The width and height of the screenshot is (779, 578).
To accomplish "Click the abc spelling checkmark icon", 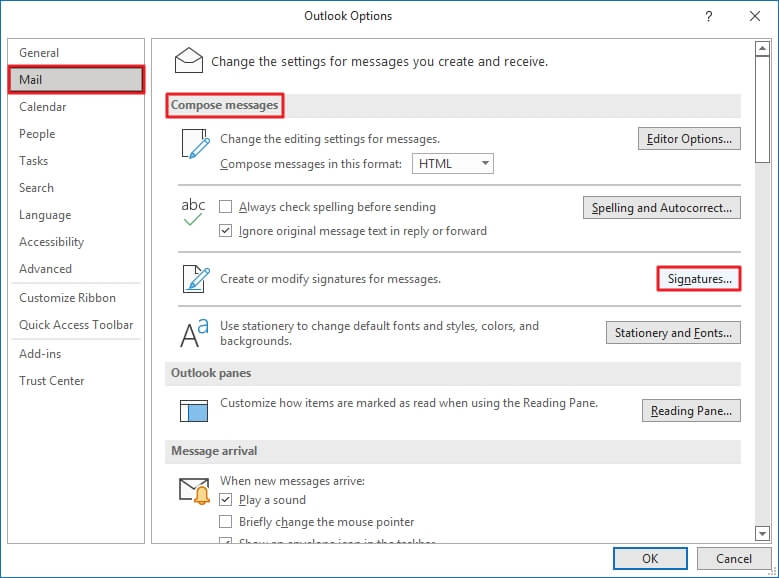I will [x=193, y=212].
